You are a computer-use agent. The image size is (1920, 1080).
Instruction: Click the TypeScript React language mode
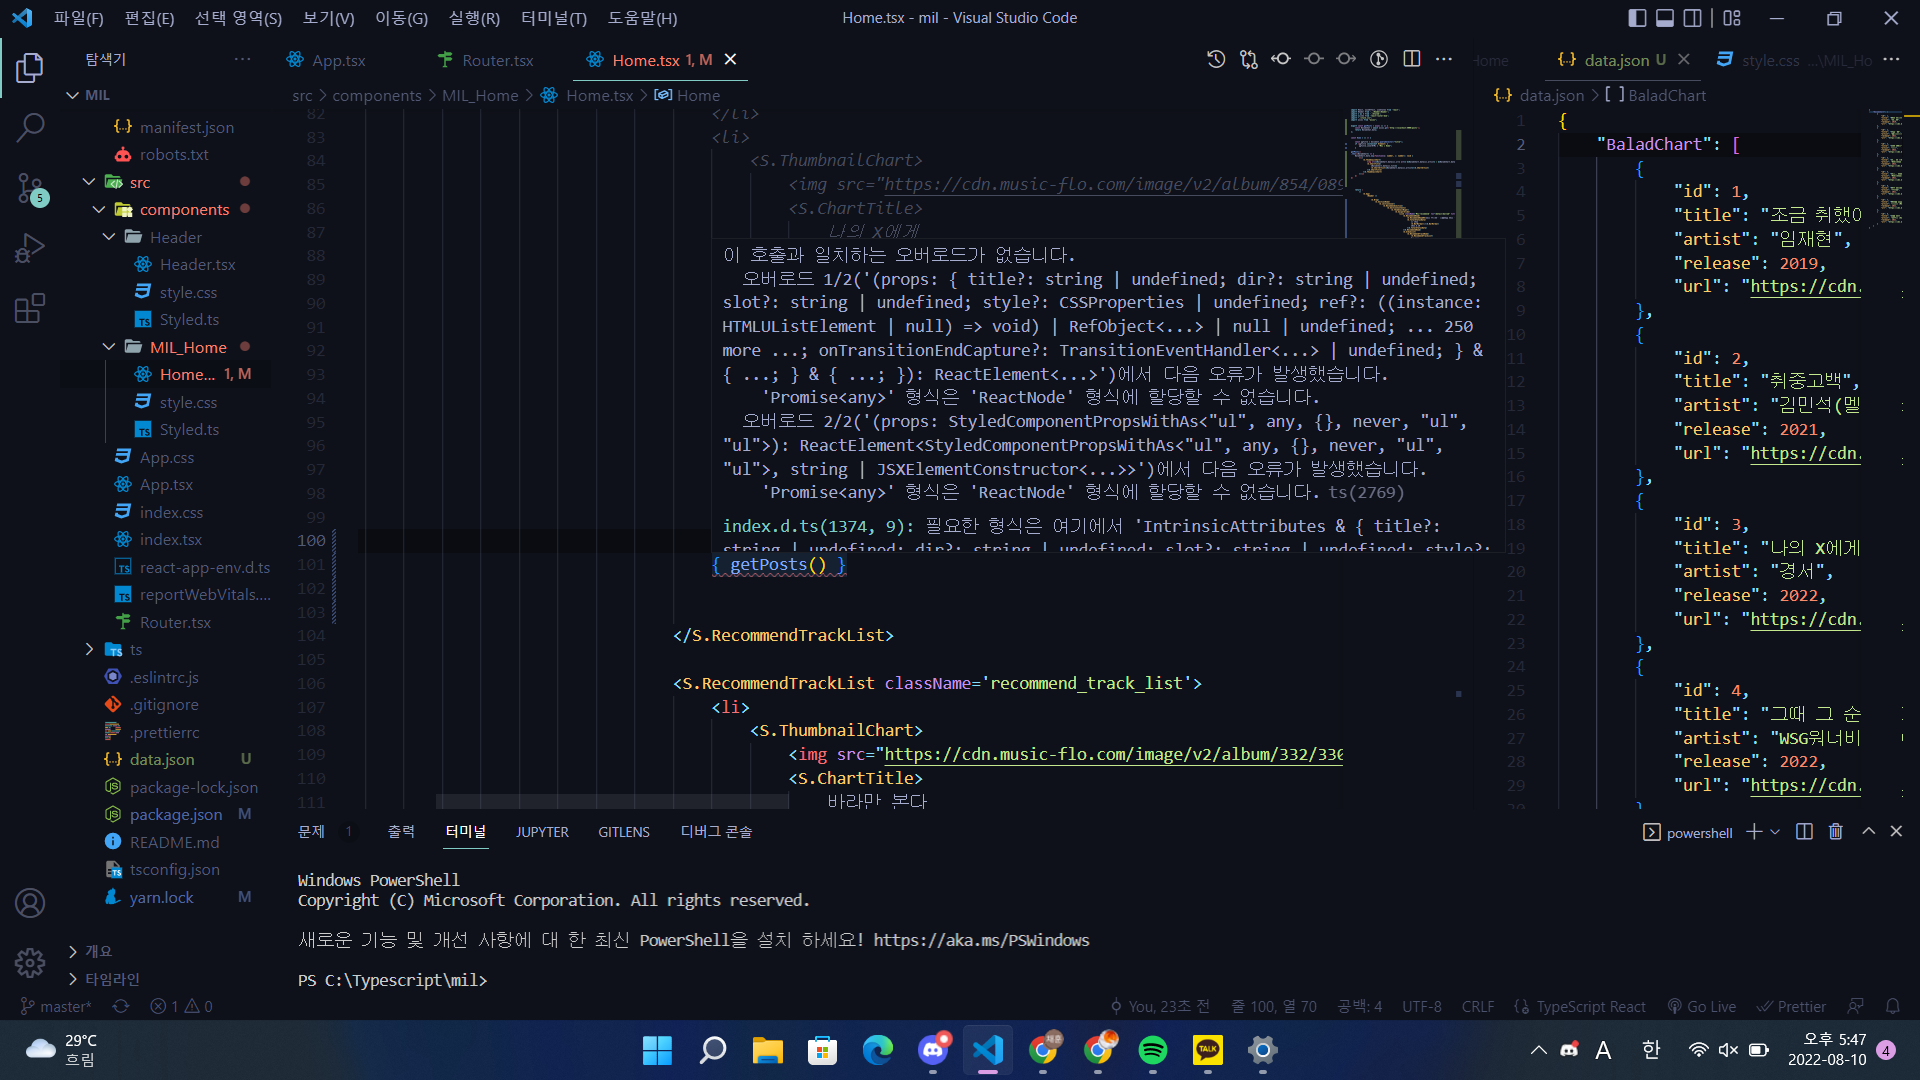1590,1006
